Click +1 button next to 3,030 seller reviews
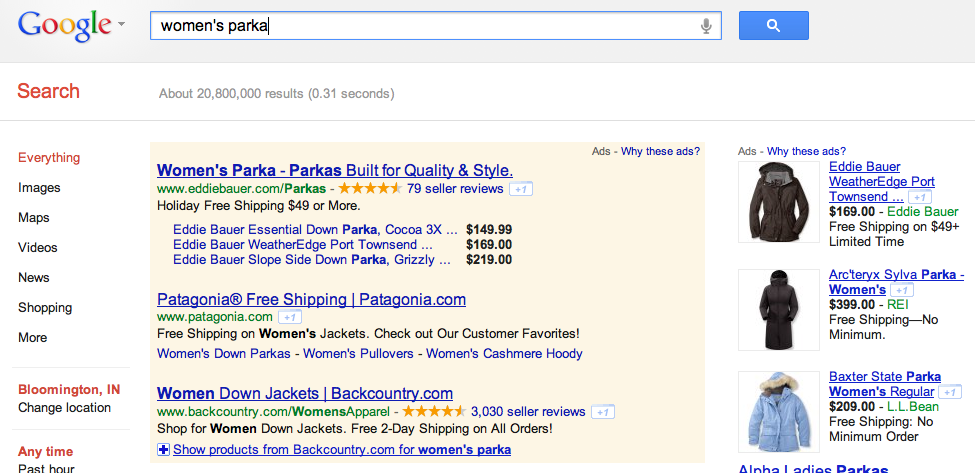The height and width of the screenshot is (473, 975). [x=603, y=411]
